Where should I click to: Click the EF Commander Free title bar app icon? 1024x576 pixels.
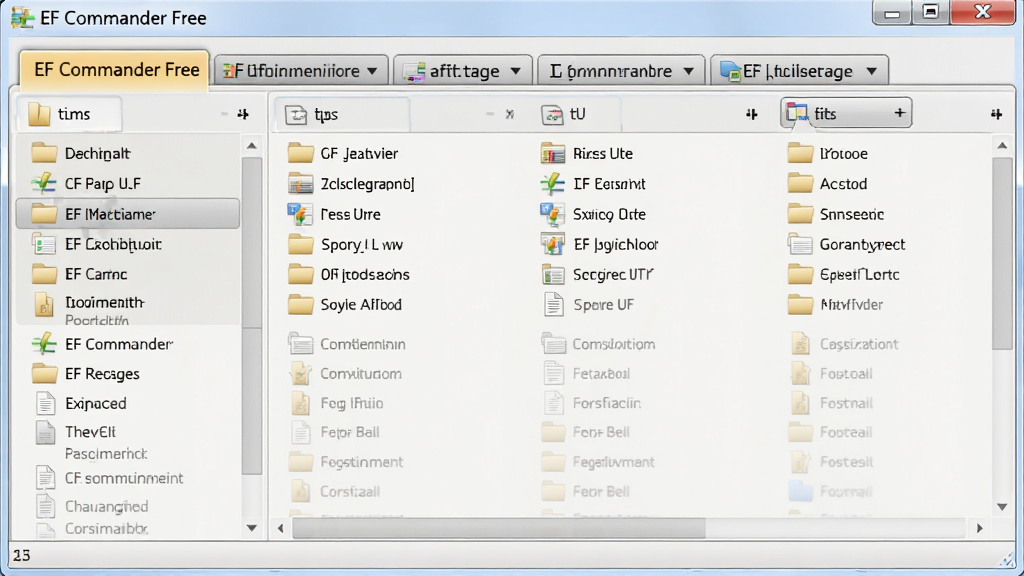tap(22, 18)
